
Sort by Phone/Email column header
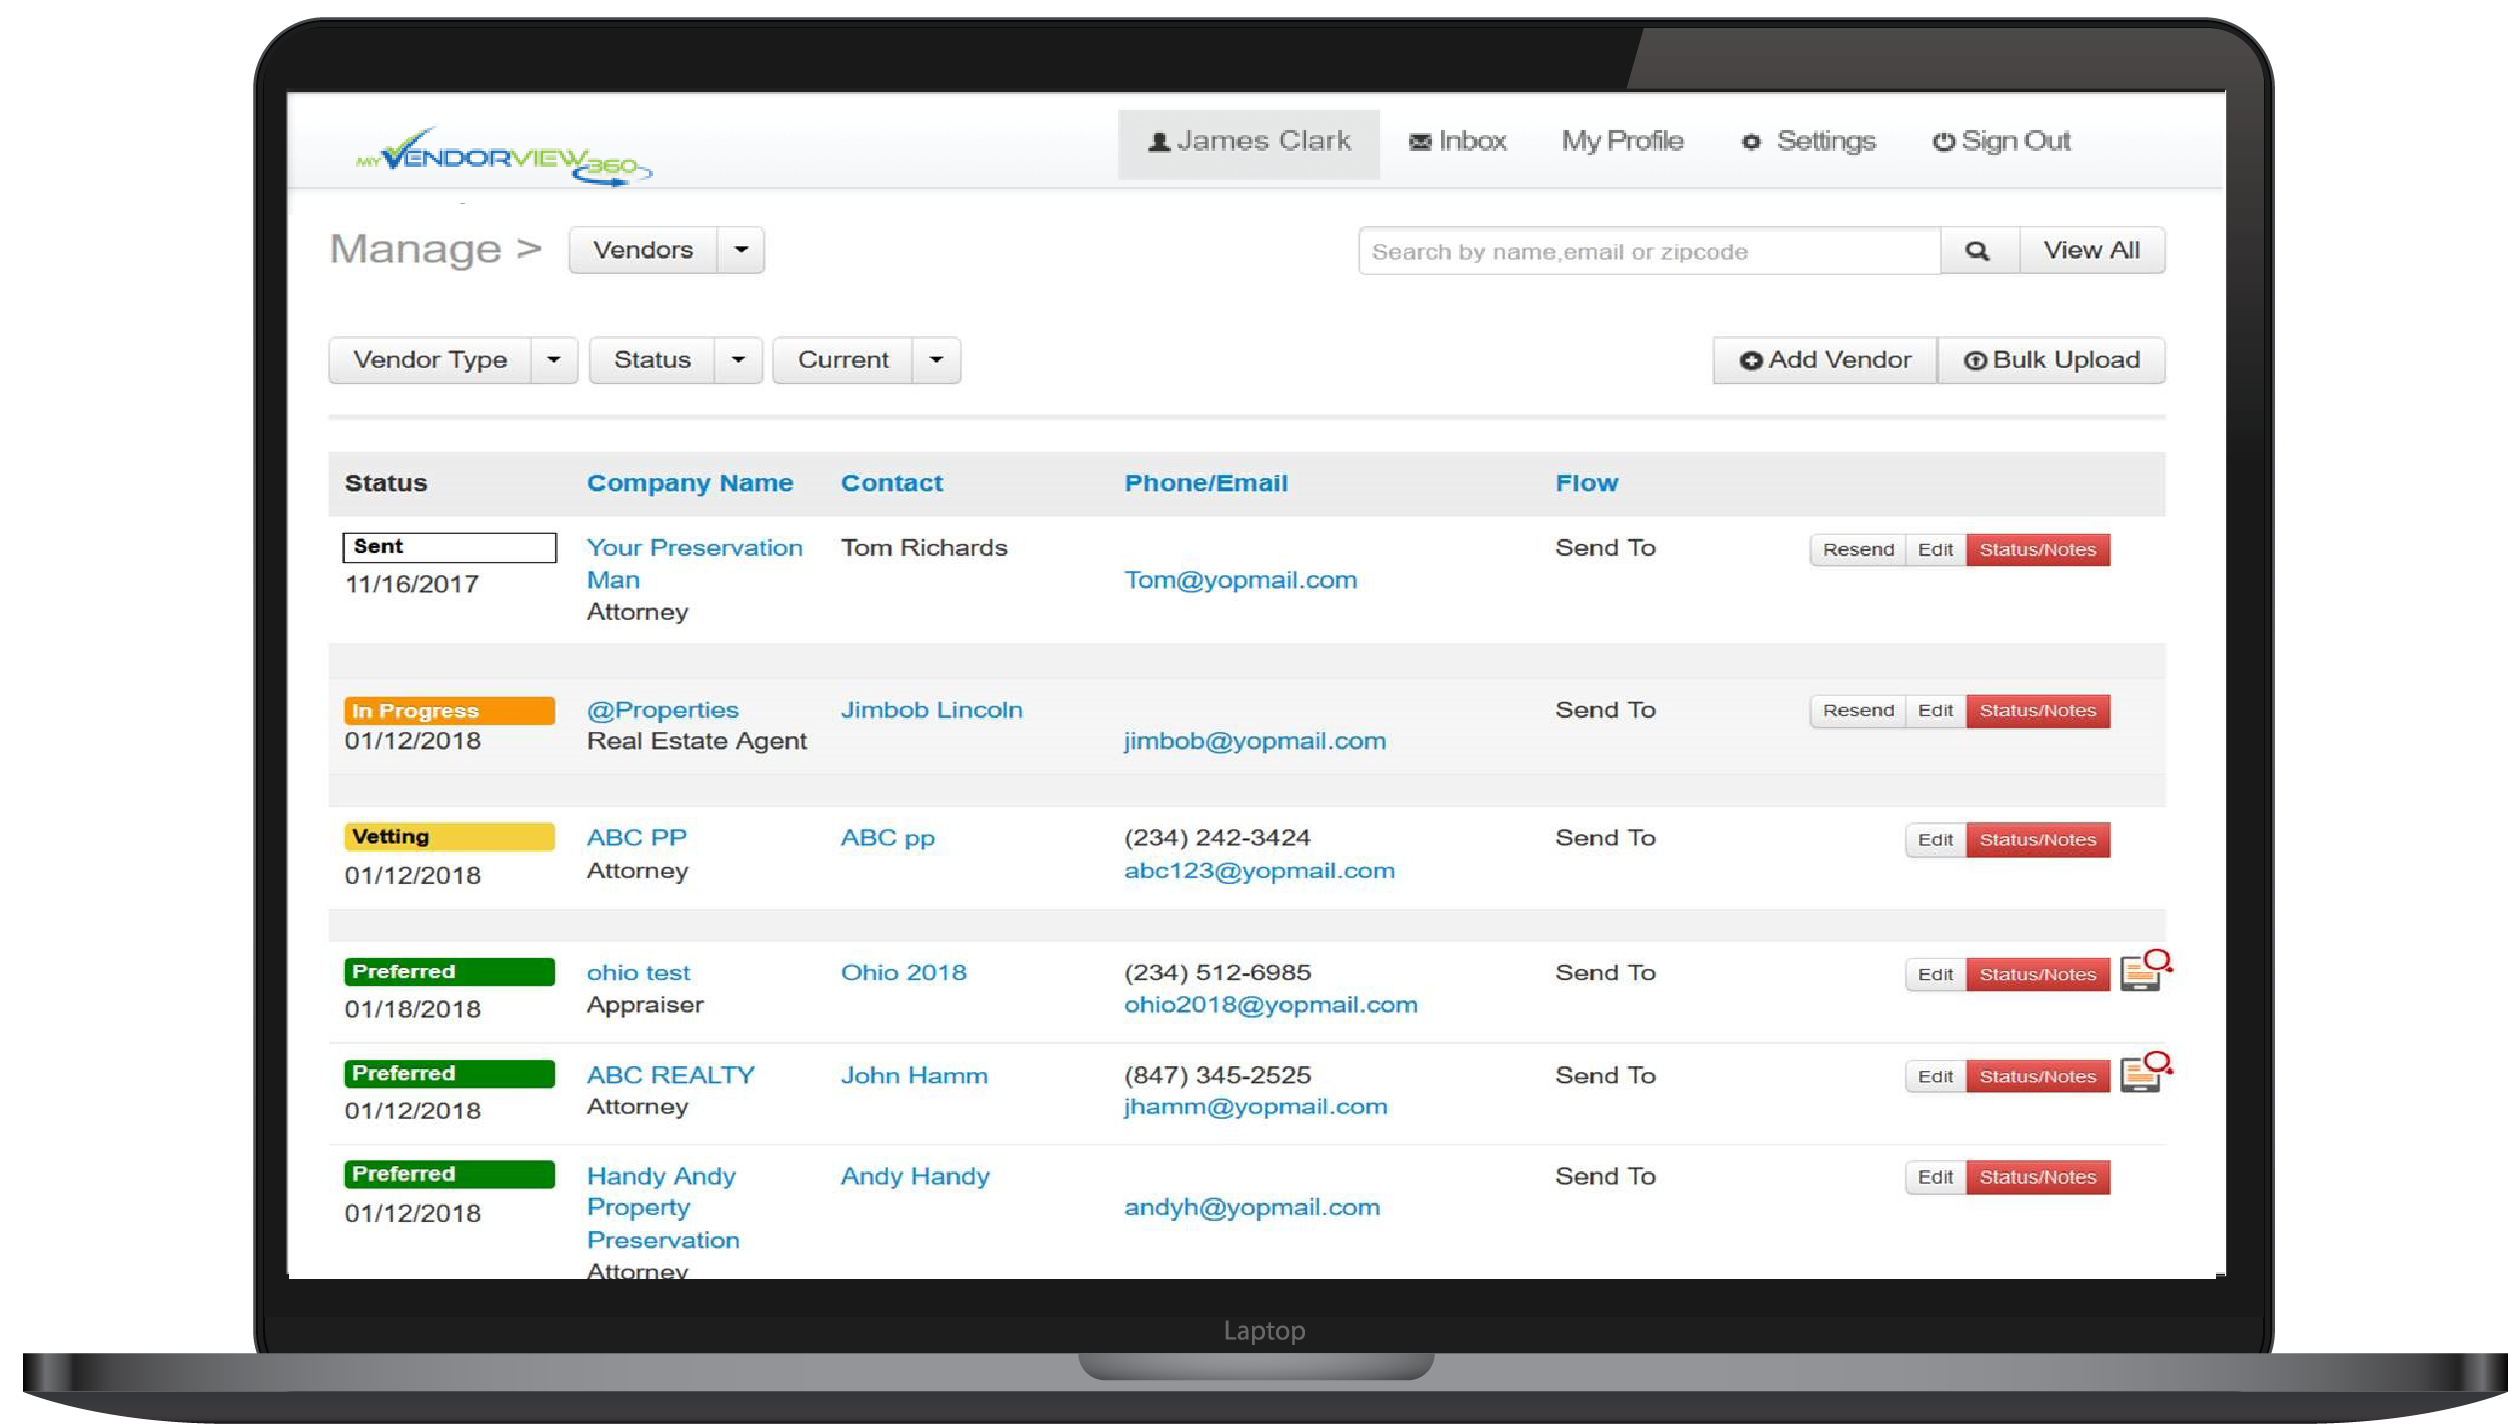[x=1207, y=484]
